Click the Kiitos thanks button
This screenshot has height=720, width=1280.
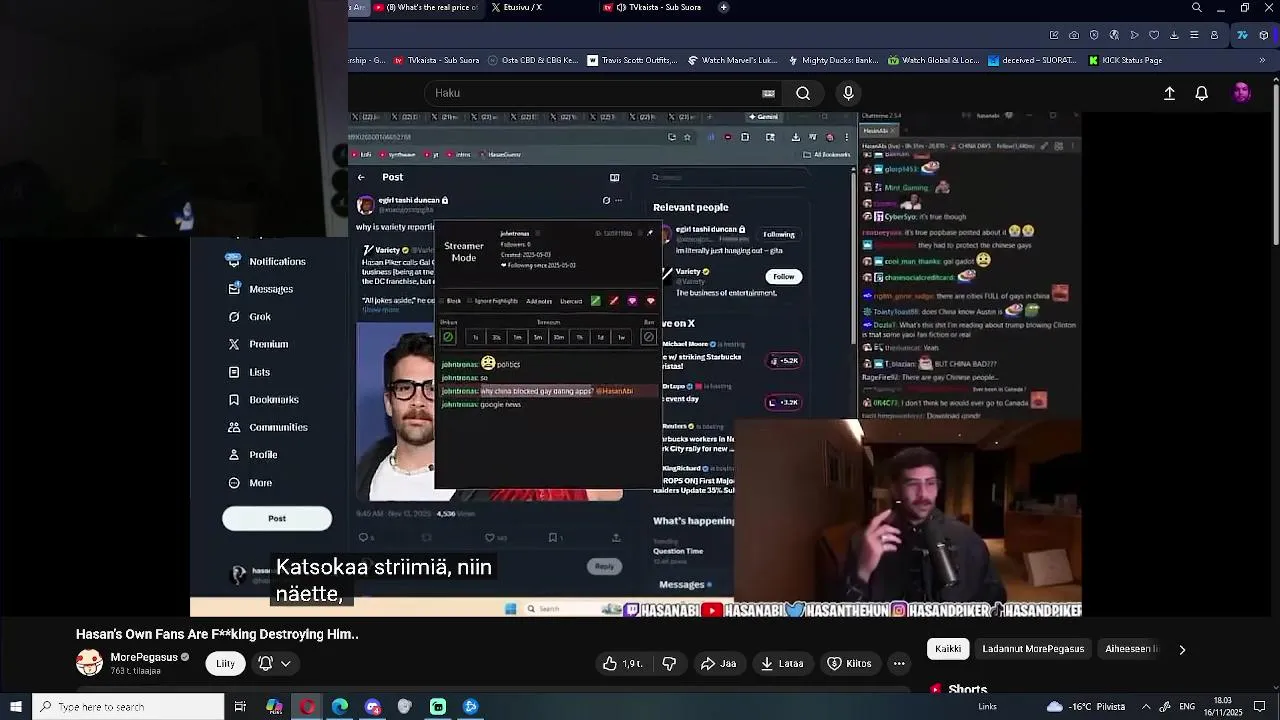click(849, 663)
